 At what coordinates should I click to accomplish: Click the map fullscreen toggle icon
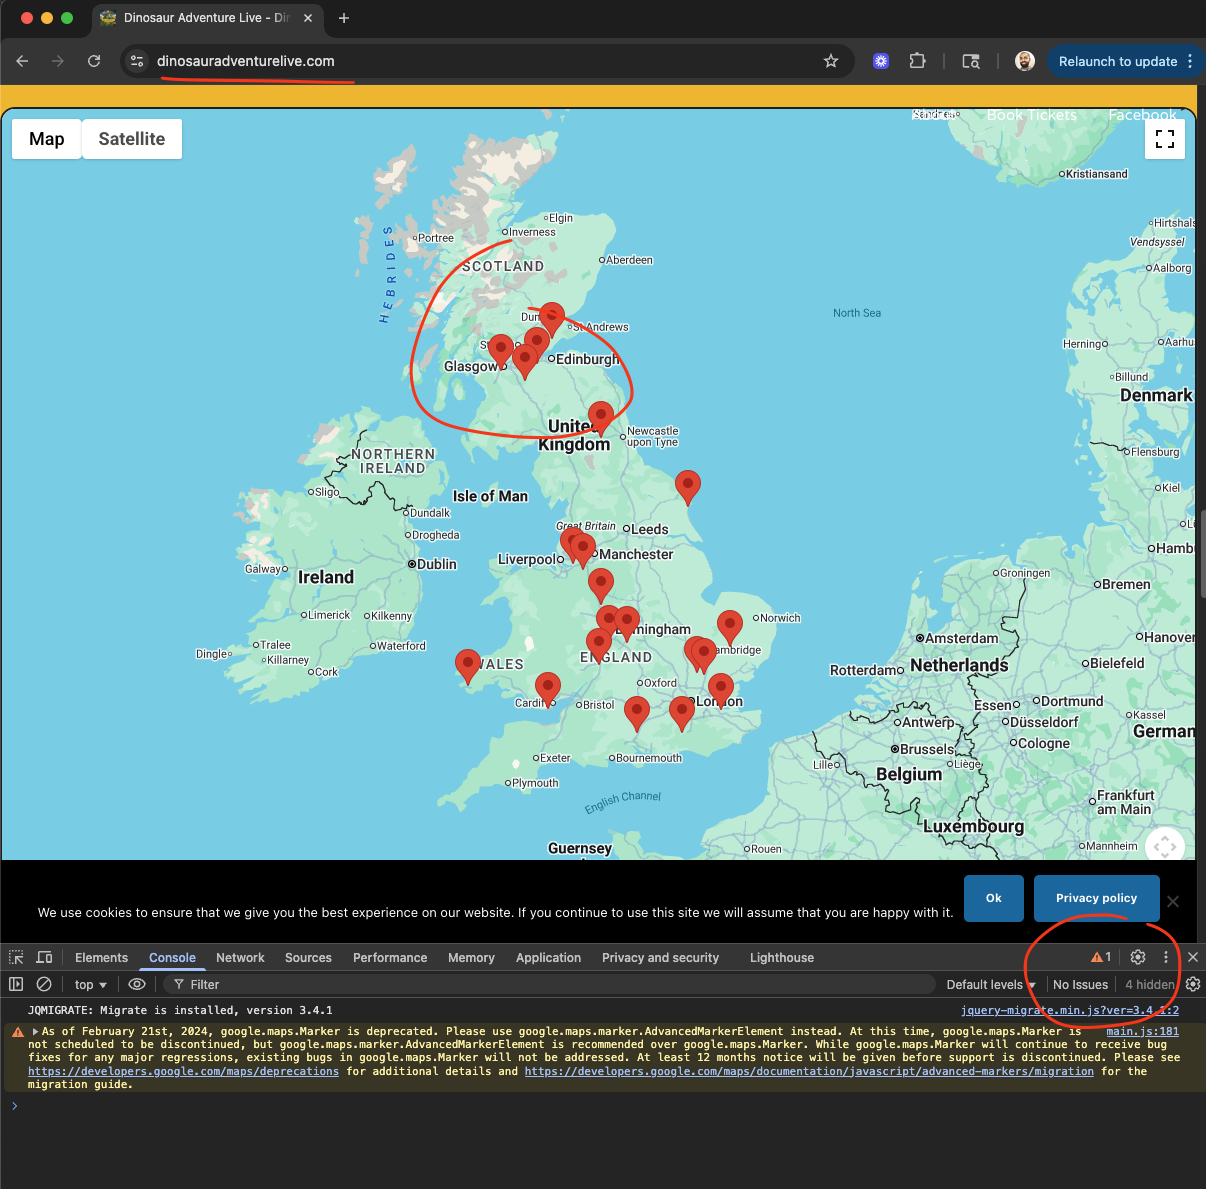click(x=1165, y=139)
